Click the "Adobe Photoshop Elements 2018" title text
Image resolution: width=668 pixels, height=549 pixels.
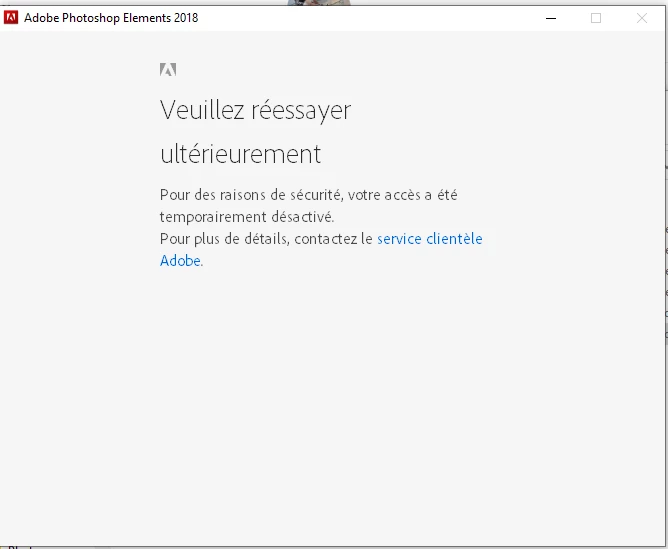pyautogui.click(x=111, y=18)
